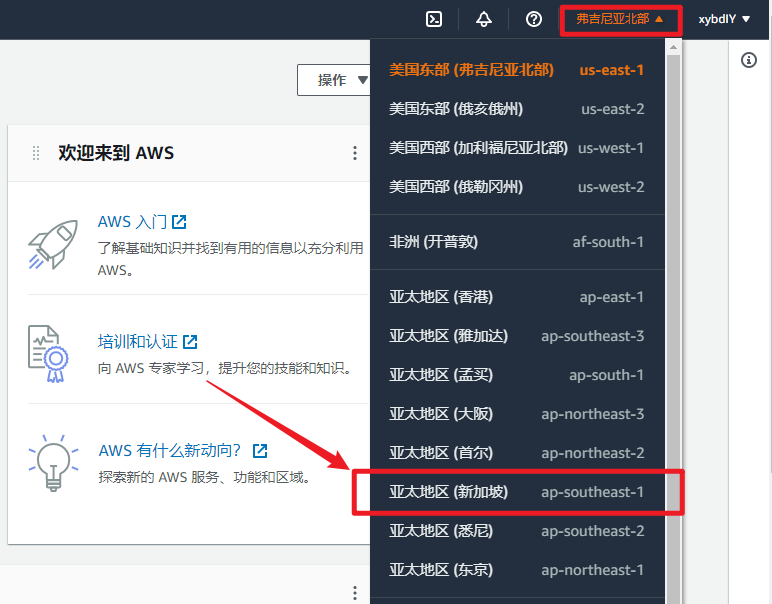Screen dimensions: 772x604
Task: Select region 亚太地区 (新加坡) ap-southeast-1
Action: click(x=517, y=492)
